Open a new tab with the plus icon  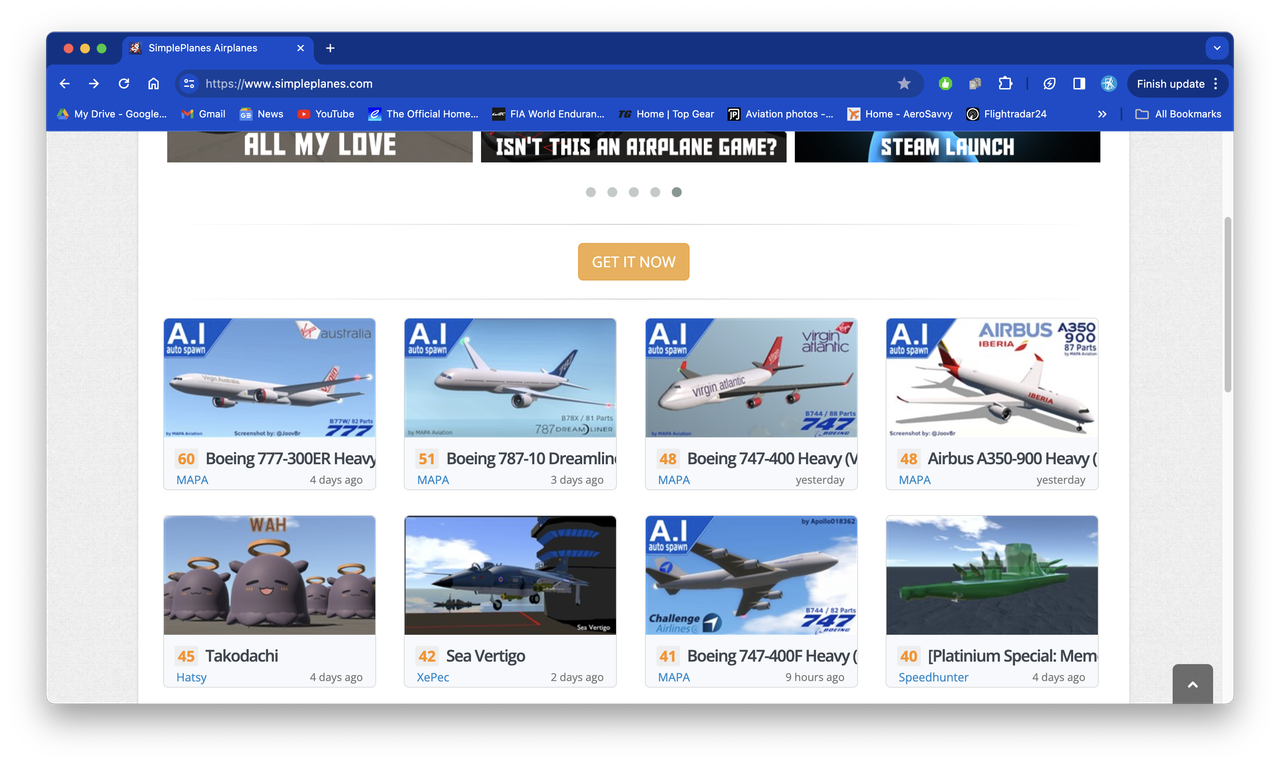click(330, 48)
